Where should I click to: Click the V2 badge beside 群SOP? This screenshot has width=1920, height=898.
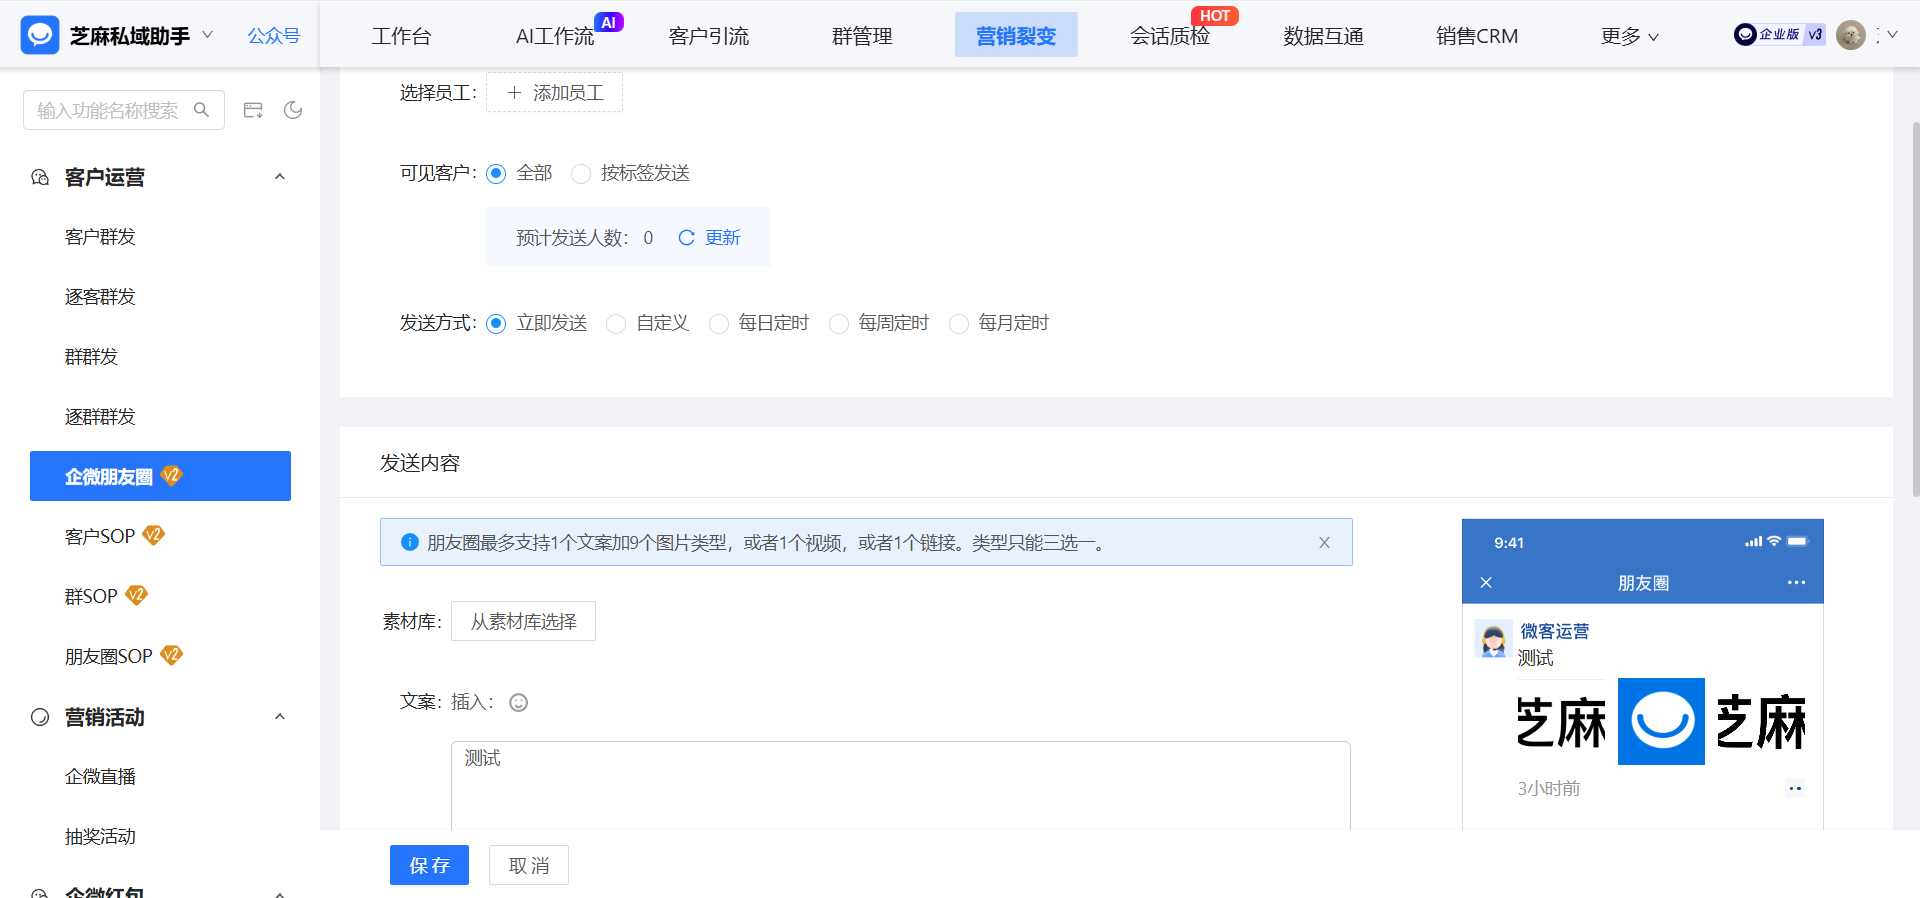point(136,595)
